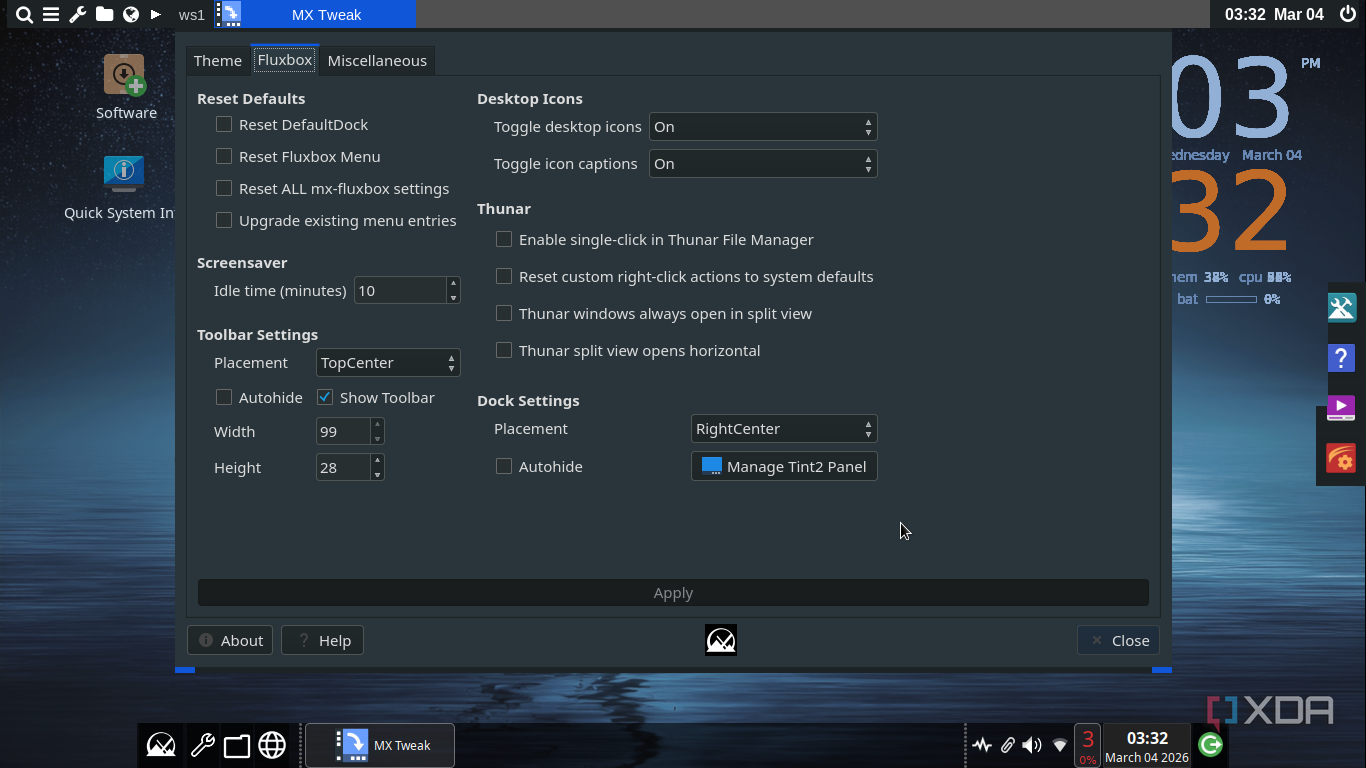The image size is (1366, 768).
Task: Enable Upgrade existing menu entries
Action: (224, 220)
